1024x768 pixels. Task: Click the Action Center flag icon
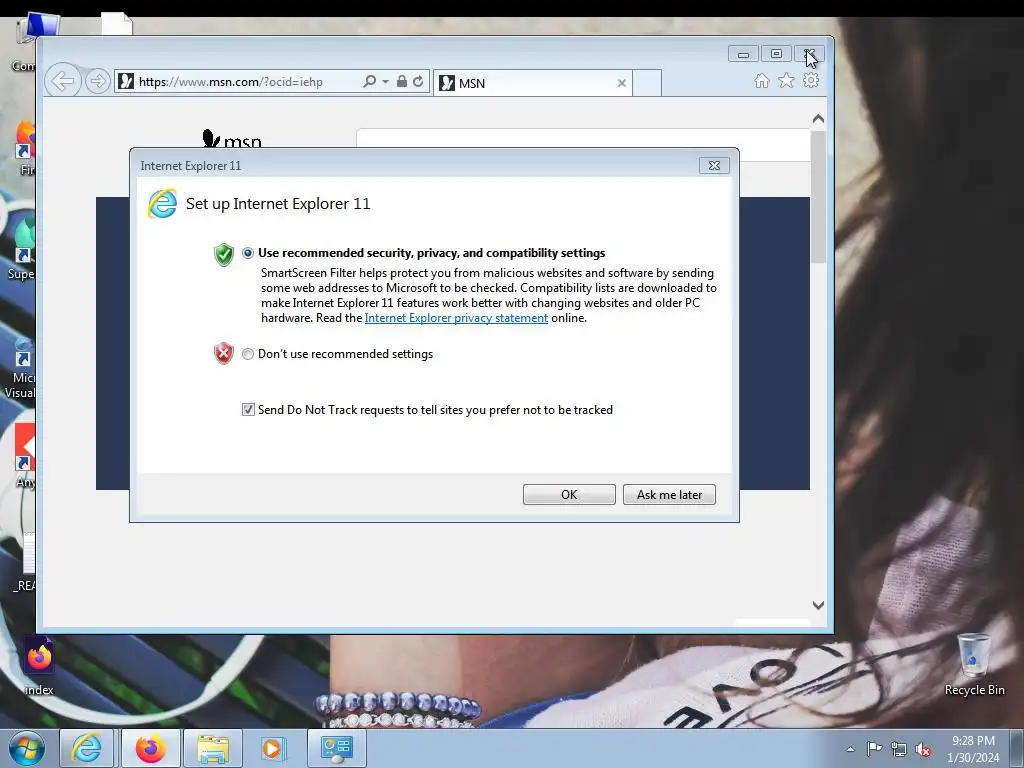point(874,749)
